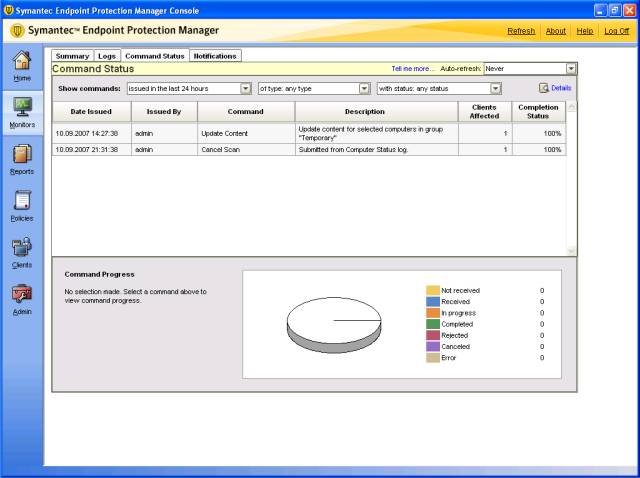The height and width of the screenshot is (478, 640).
Task: Open the Home page icon
Action: (x=22, y=60)
